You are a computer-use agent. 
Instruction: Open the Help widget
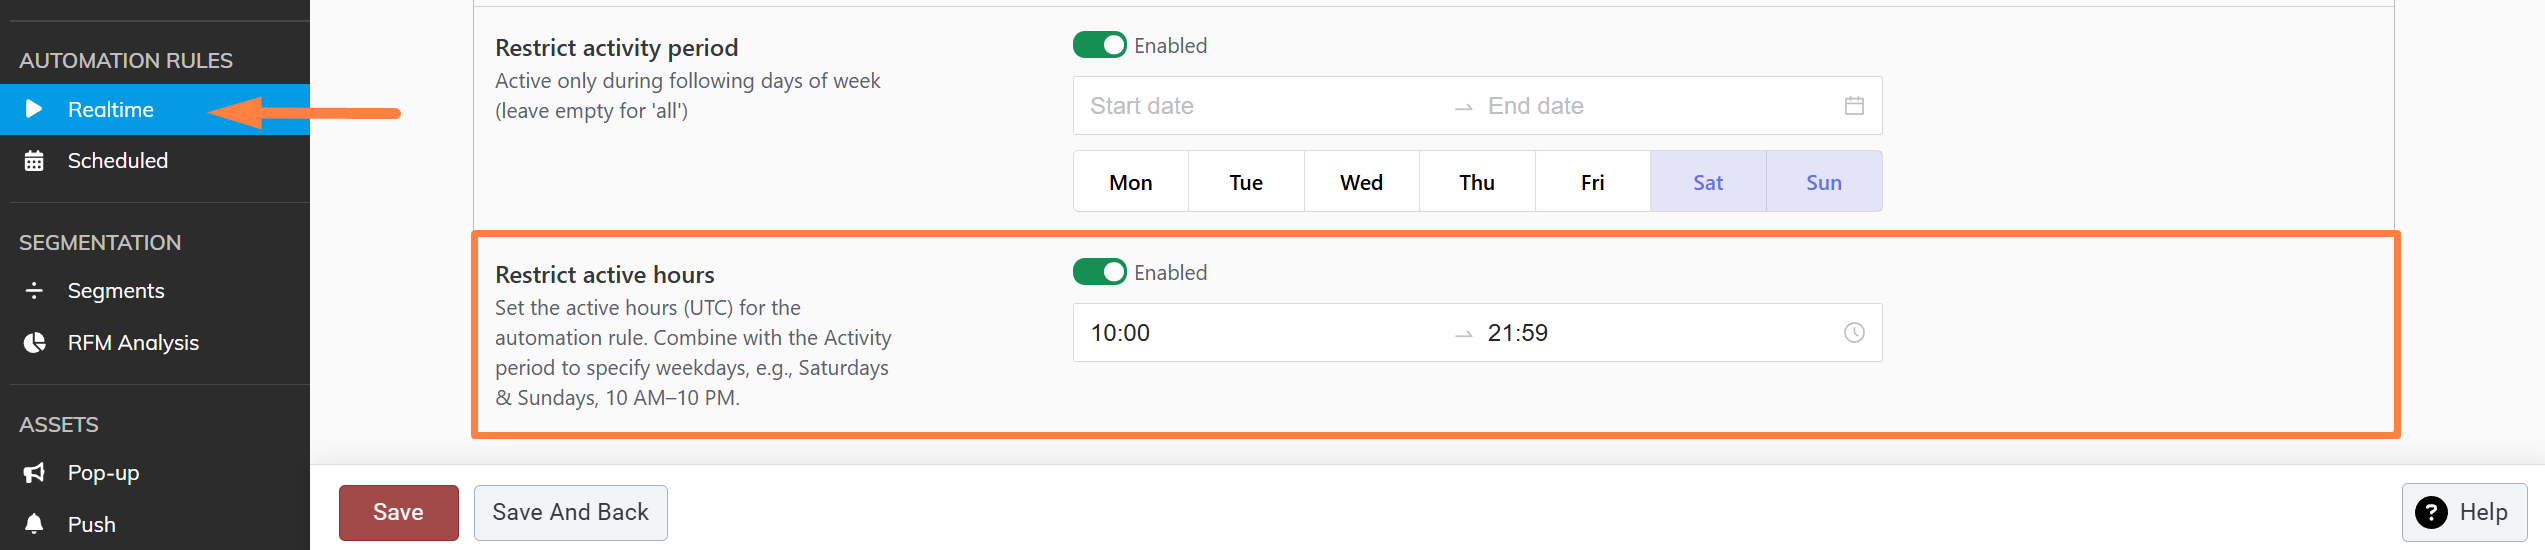click(2464, 513)
